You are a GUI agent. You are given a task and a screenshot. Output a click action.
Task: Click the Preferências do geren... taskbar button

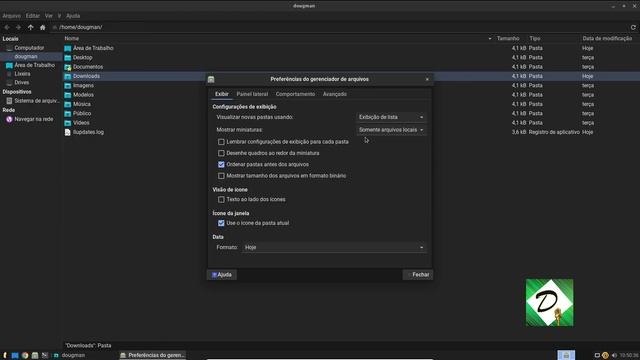click(153, 356)
